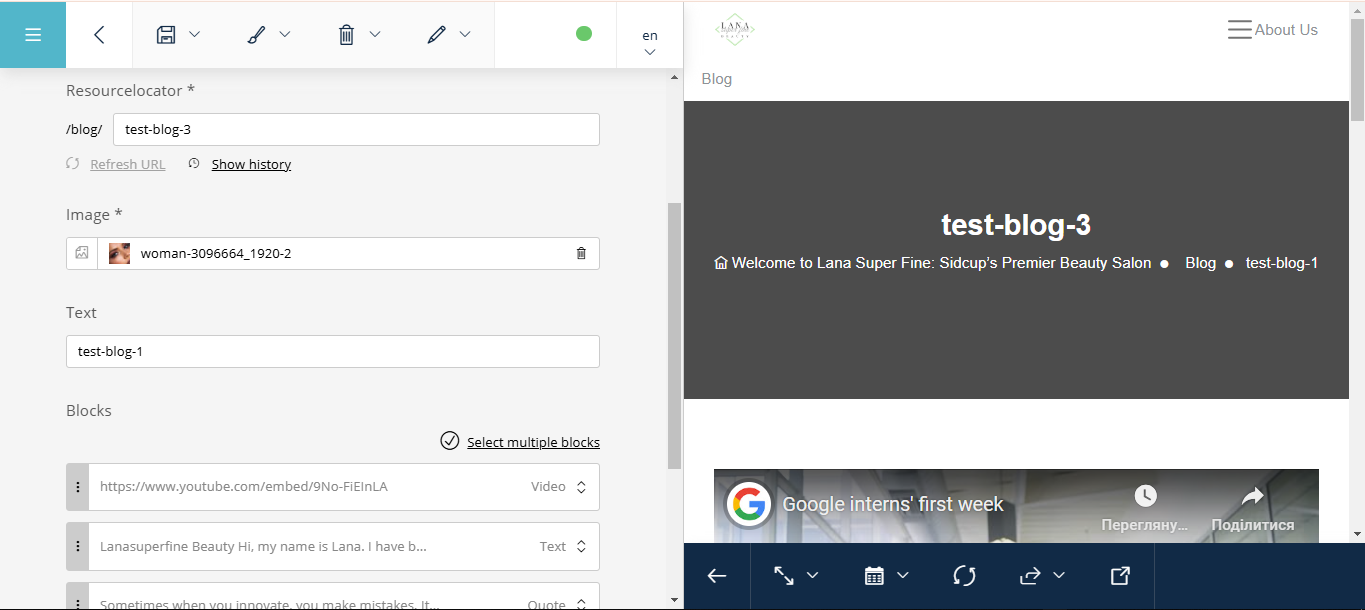
Task: Open the hamburger navigation menu
Action: (x=33, y=35)
